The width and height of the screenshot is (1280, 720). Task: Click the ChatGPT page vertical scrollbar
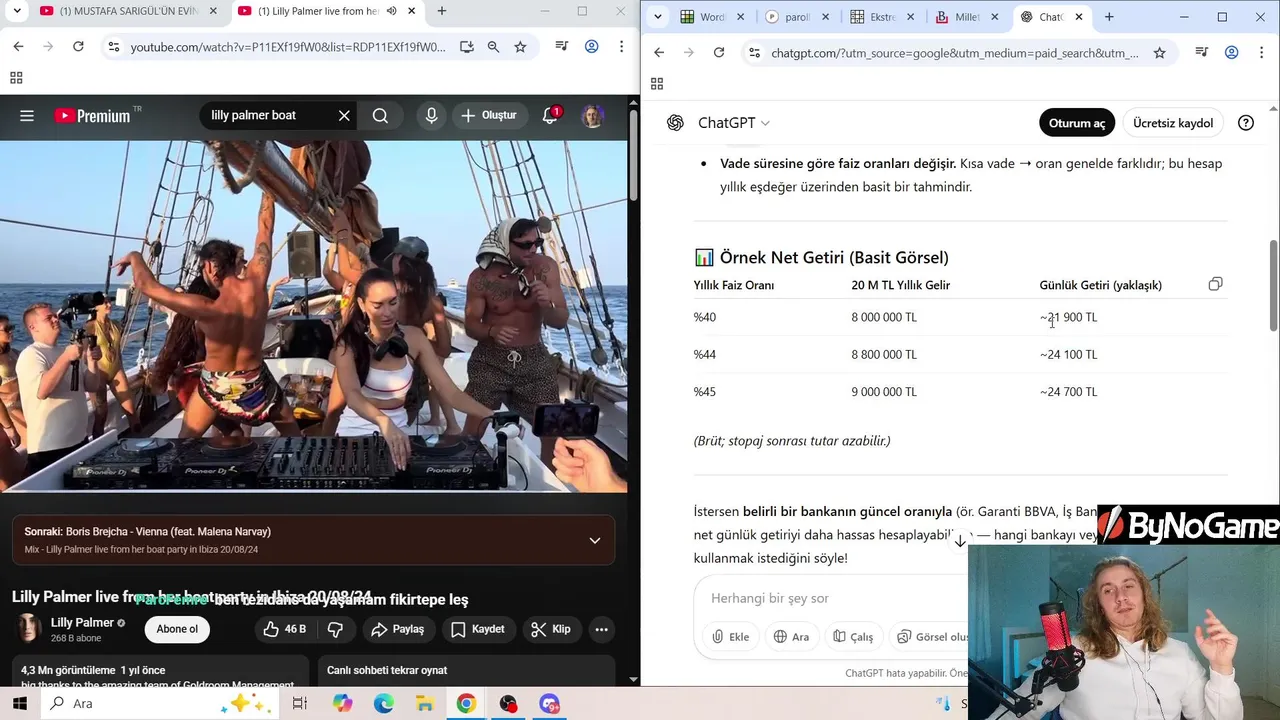pos(1273,285)
